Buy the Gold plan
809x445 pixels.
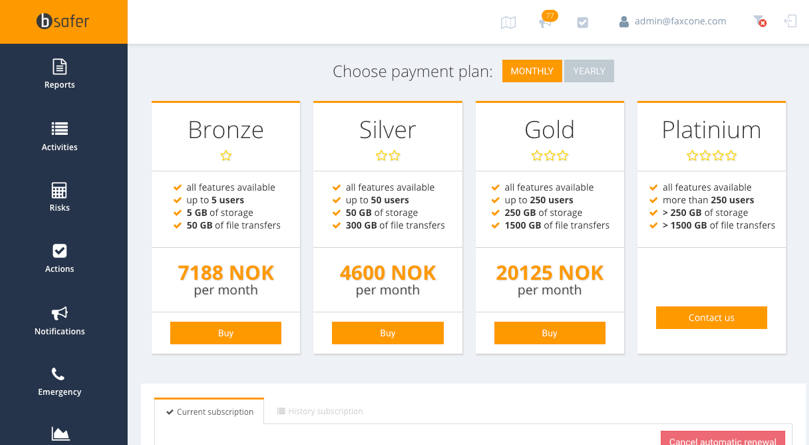pyautogui.click(x=549, y=333)
